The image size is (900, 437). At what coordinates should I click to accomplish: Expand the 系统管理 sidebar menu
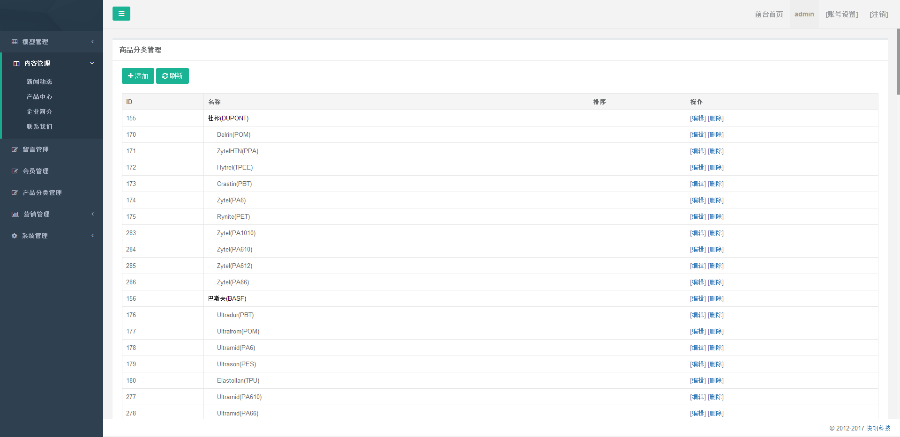[50, 236]
